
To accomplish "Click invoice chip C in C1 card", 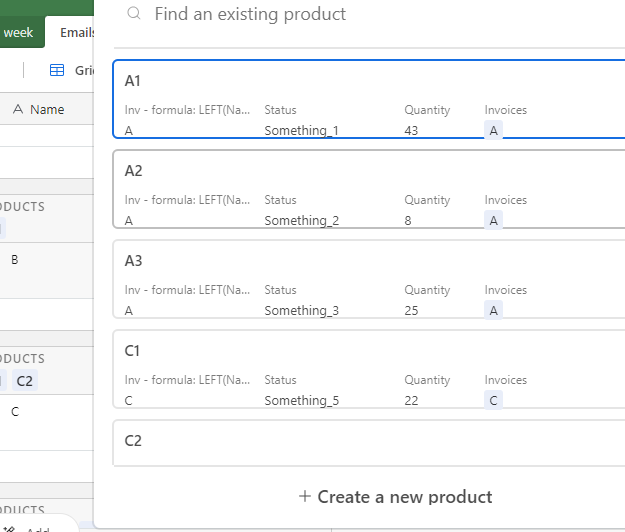I will (493, 400).
